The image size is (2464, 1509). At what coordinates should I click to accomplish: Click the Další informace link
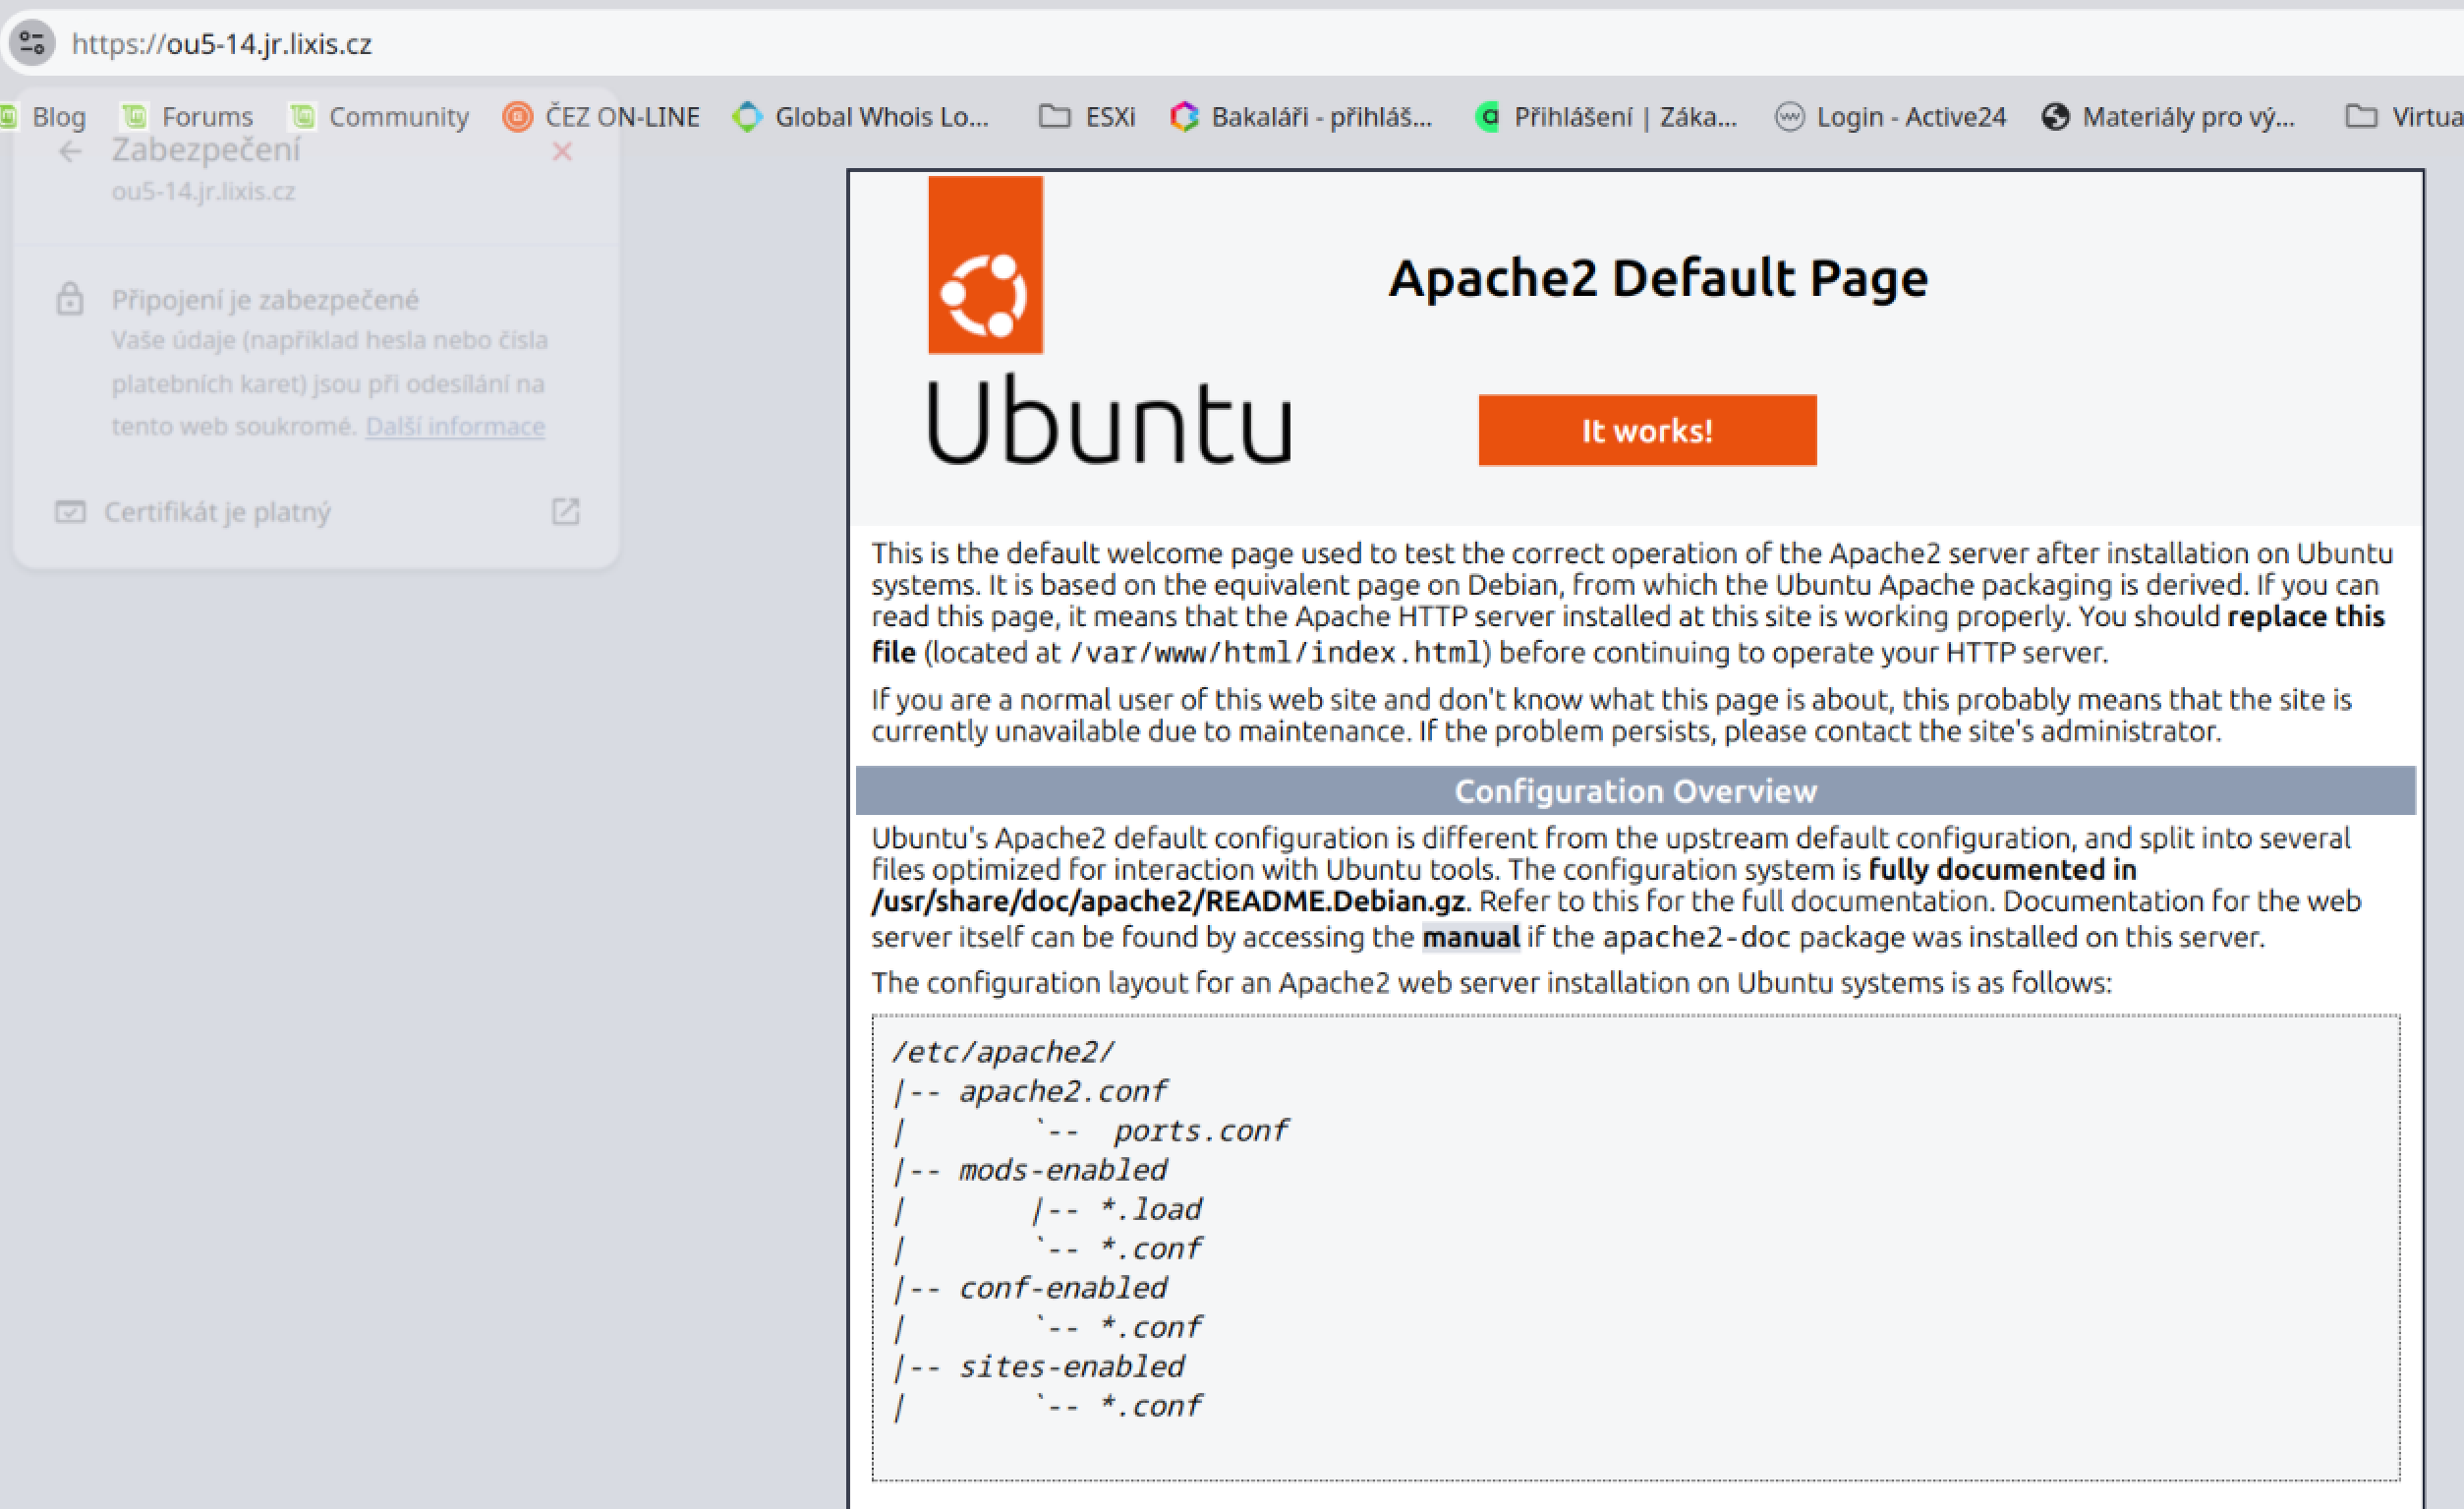click(455, 427)
